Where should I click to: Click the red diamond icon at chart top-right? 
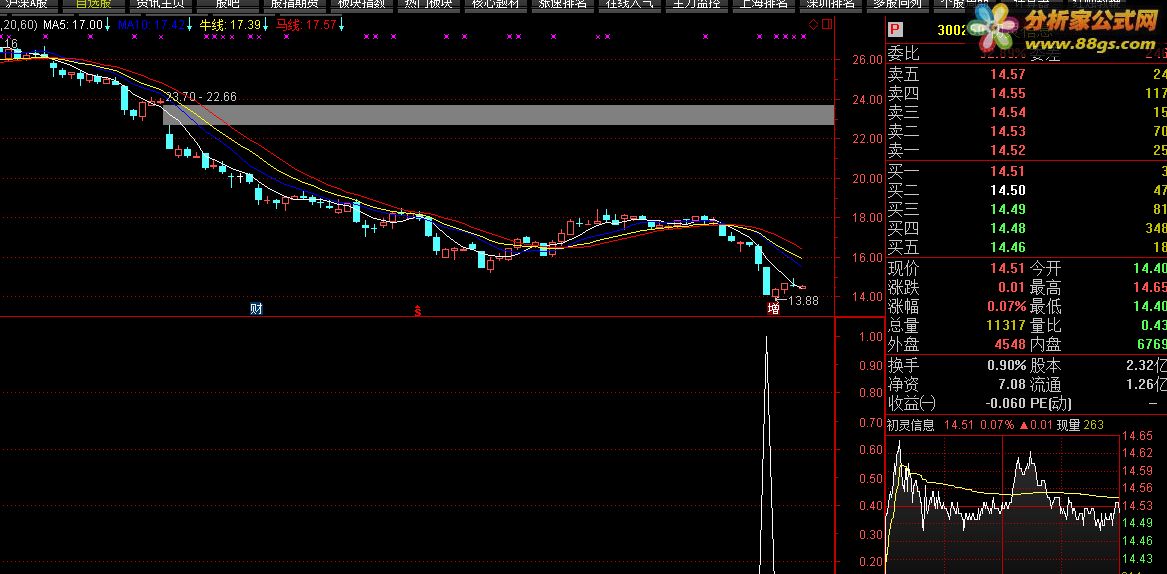[x=813, y=25]
